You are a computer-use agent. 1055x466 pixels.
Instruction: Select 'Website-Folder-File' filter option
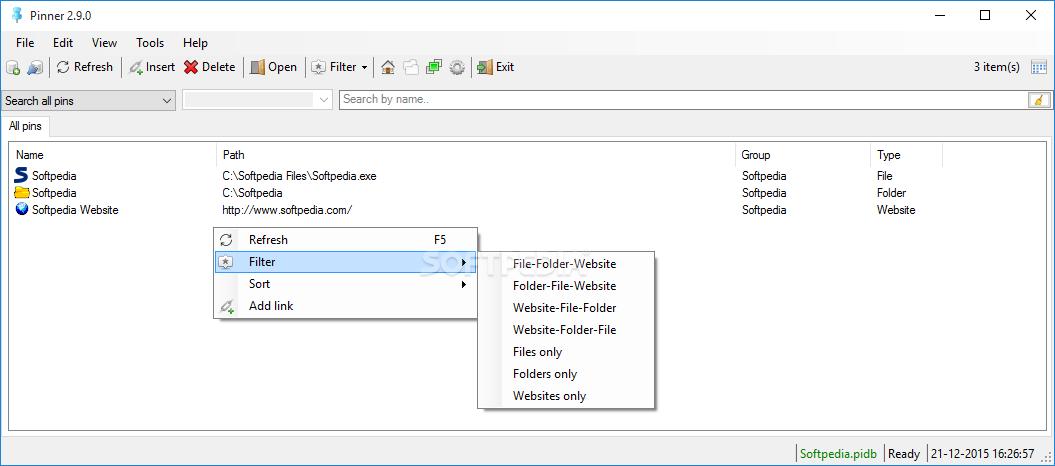[566, 330]
